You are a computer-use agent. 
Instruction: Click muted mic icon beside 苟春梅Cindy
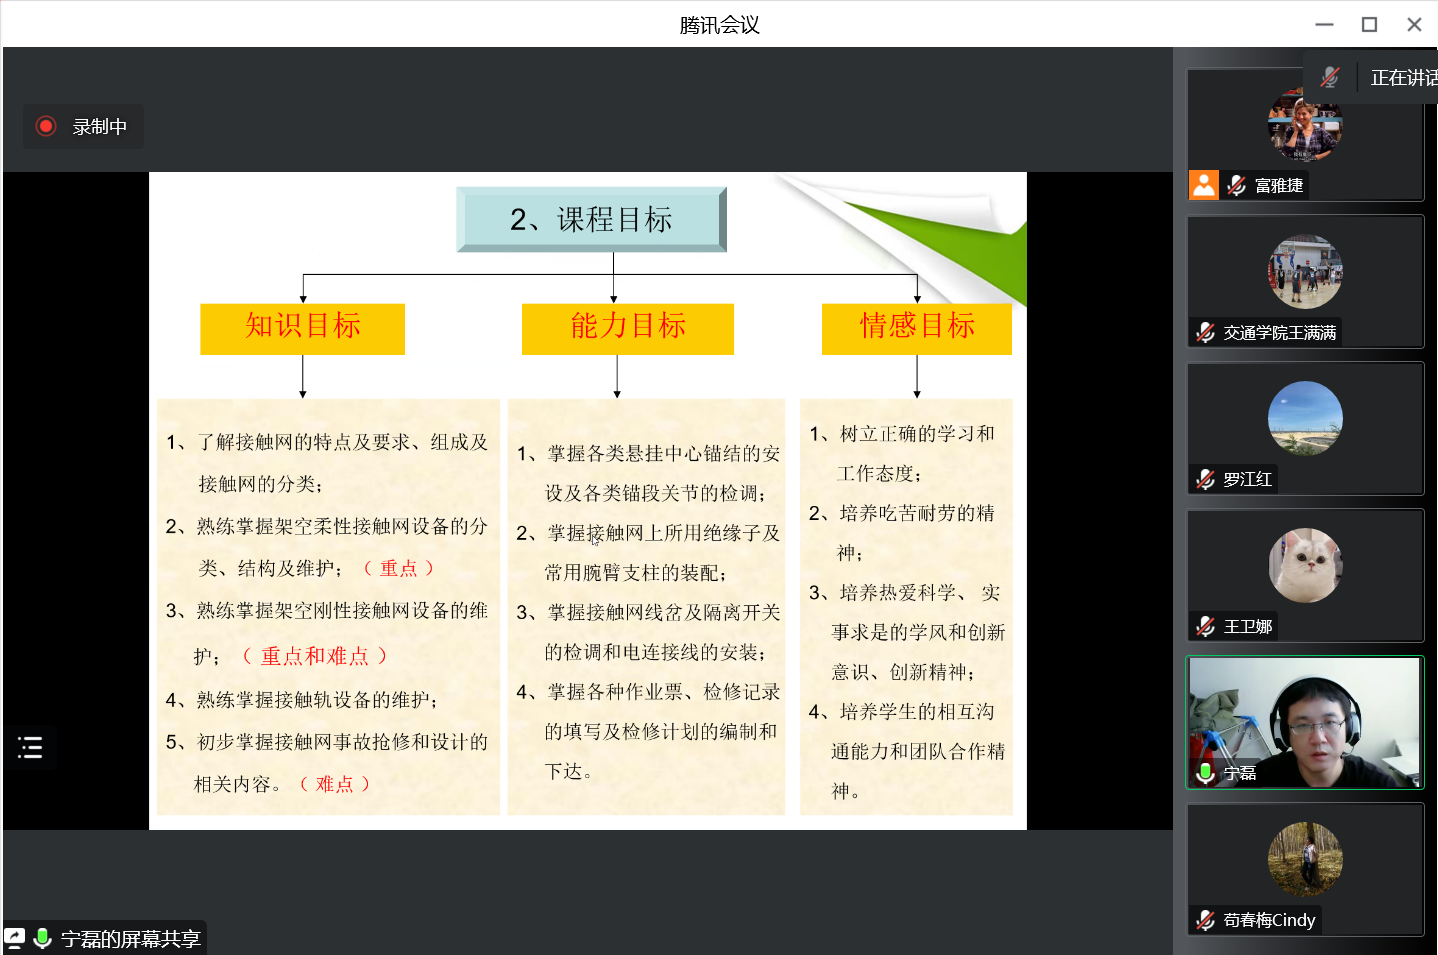pyautogui.click(x=1206, y=920)
